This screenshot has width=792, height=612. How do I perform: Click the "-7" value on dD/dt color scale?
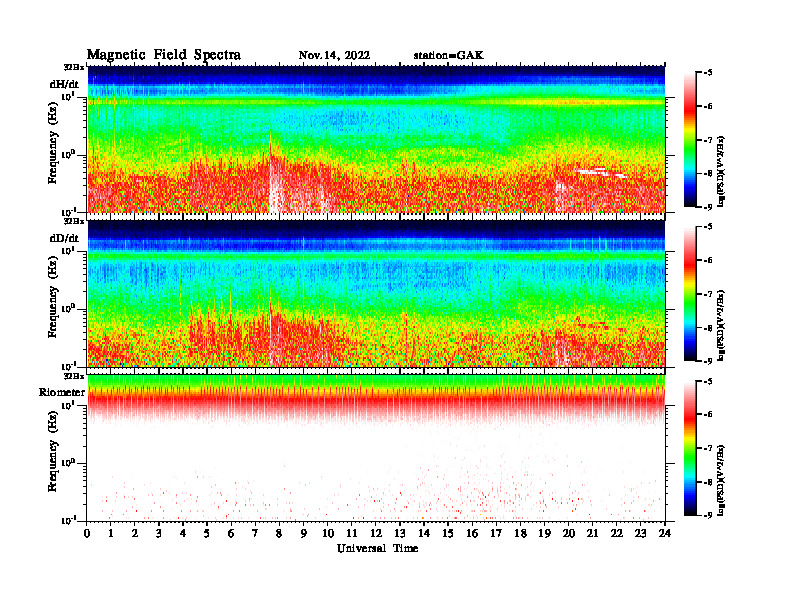tap(708, 294)
